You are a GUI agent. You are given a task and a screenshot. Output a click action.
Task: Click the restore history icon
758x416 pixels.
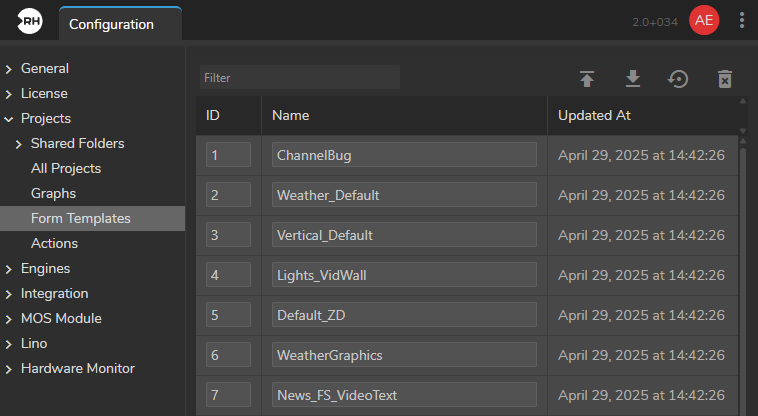click(x=678, y=79)
